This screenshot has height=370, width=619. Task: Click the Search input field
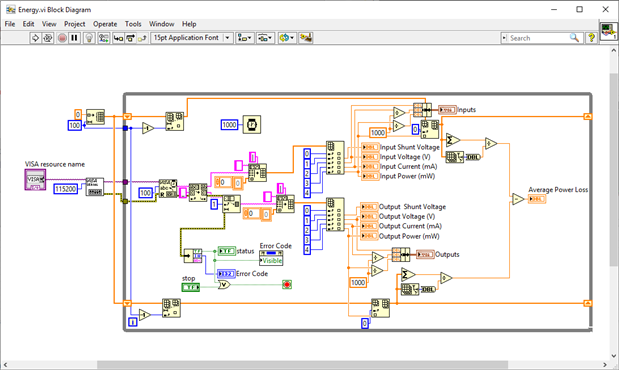(x=539, y=38)
